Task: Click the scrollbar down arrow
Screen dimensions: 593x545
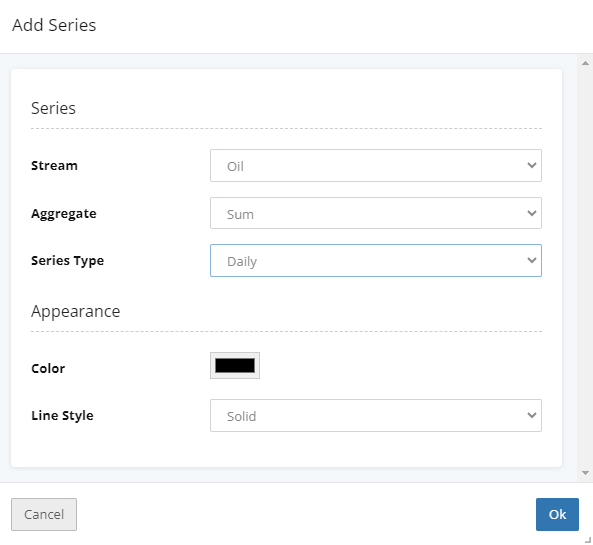Action: (x=585, y=473)
